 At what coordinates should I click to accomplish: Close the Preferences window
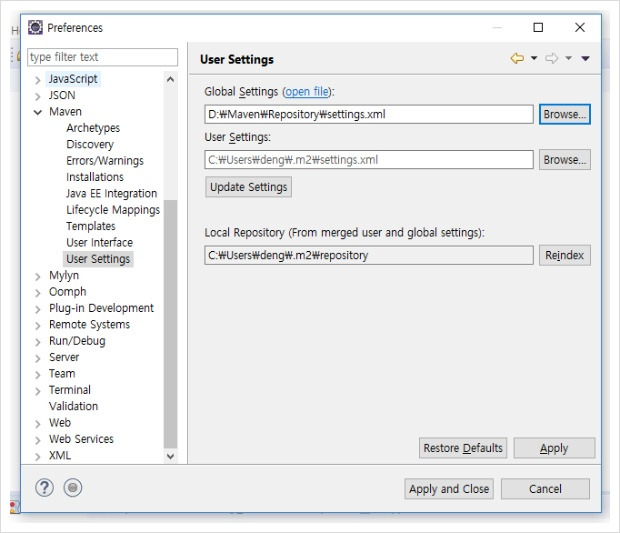tap(580, 27)
